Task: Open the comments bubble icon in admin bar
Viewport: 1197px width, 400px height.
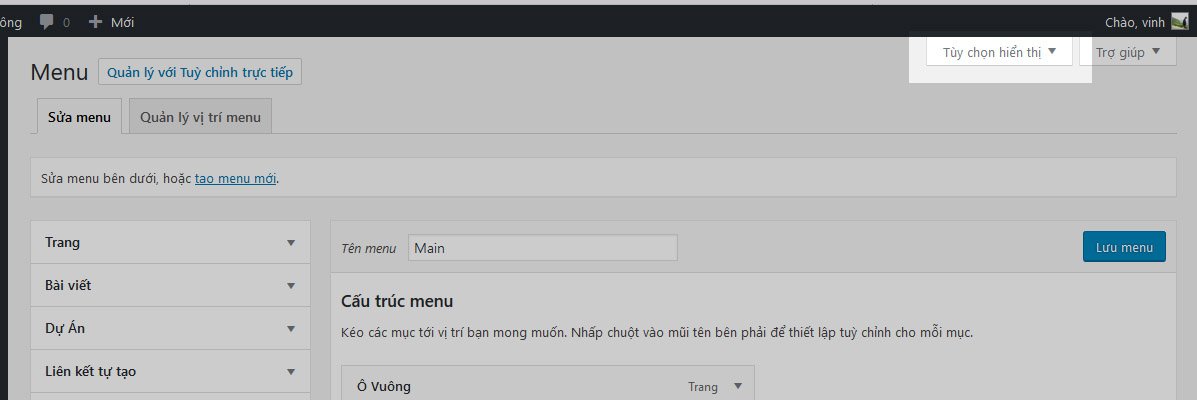Action: click(x=46, y=21)
